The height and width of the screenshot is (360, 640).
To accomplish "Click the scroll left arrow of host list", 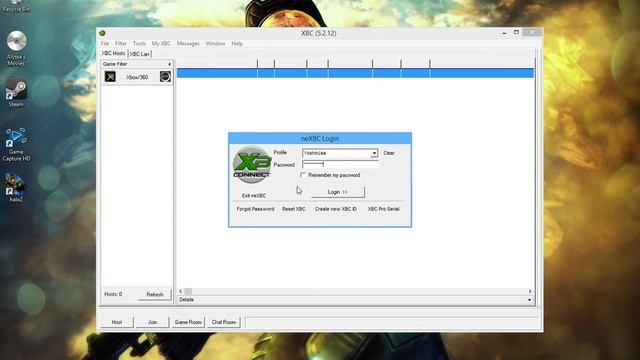I will click(180, 291).
